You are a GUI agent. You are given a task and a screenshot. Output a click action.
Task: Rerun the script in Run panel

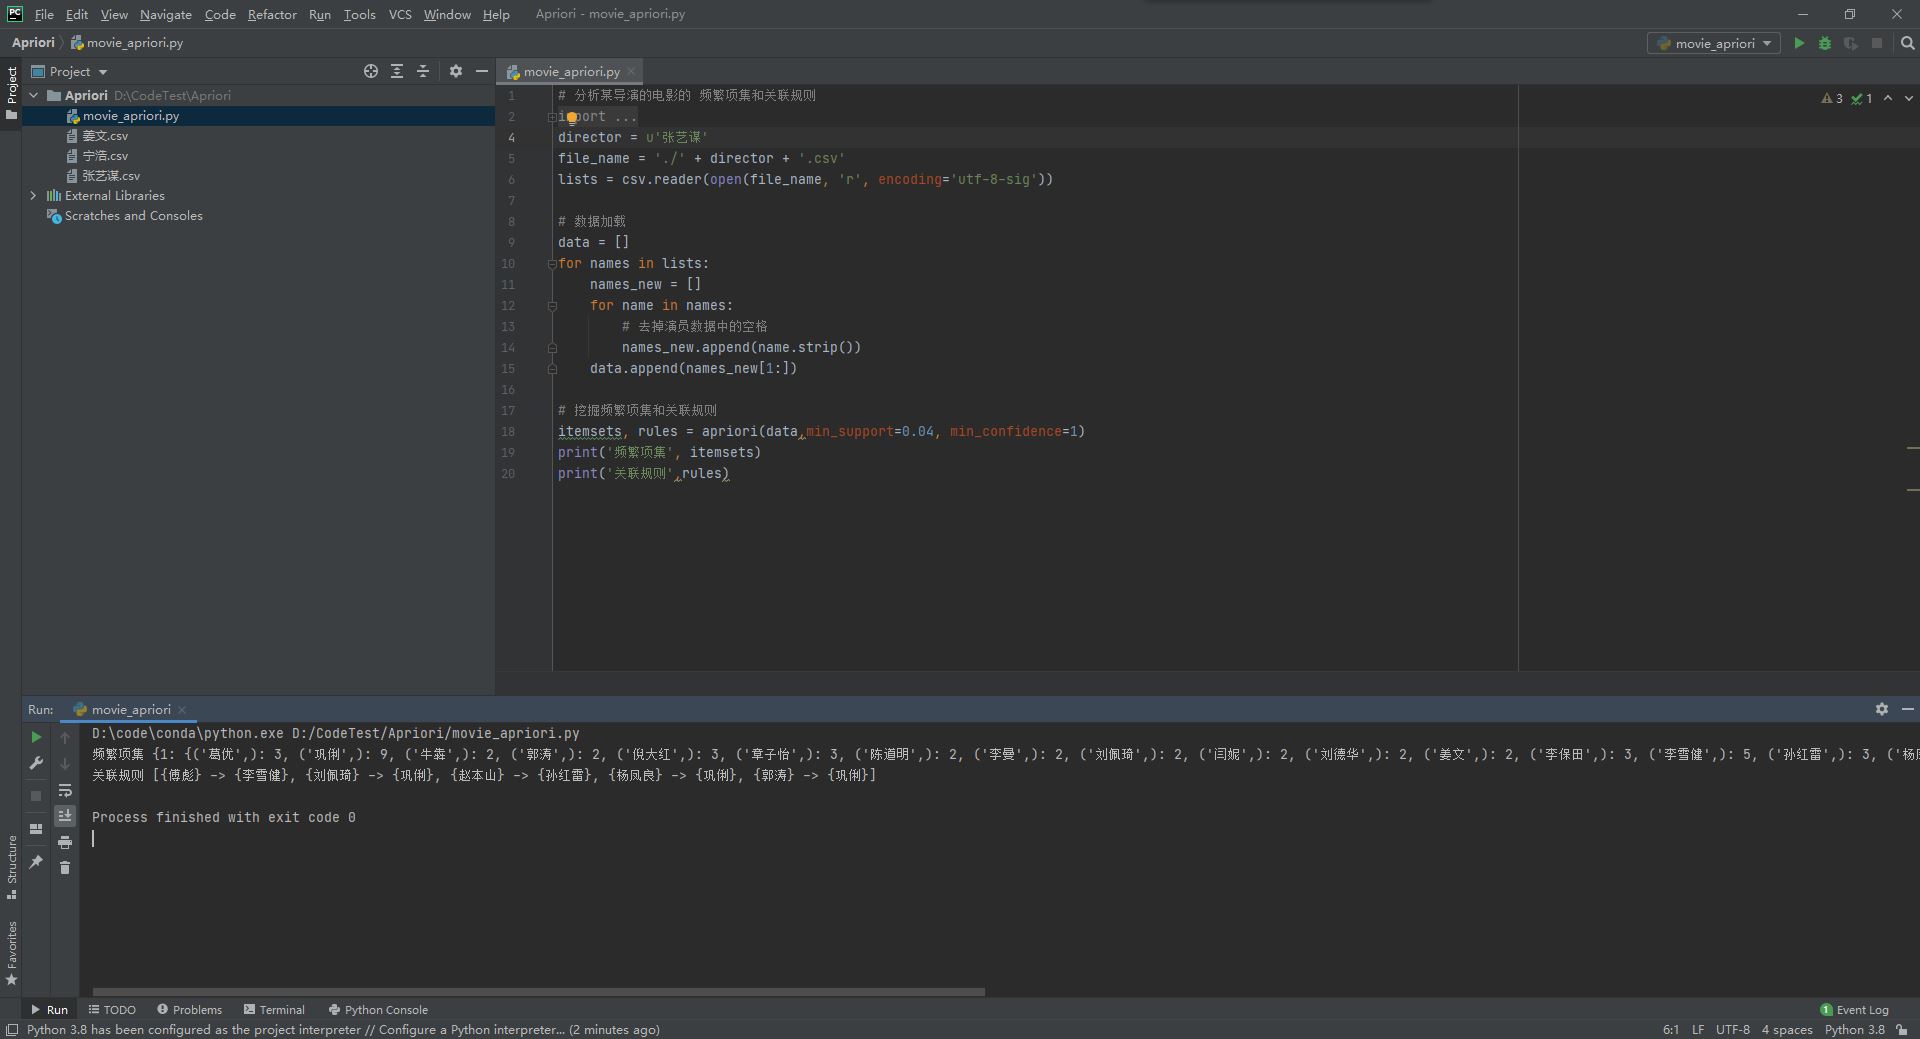36,737
